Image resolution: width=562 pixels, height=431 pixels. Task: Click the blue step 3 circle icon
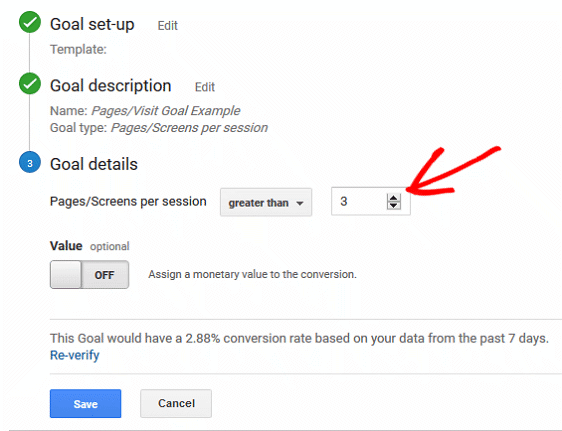click(x=30, y=162)
